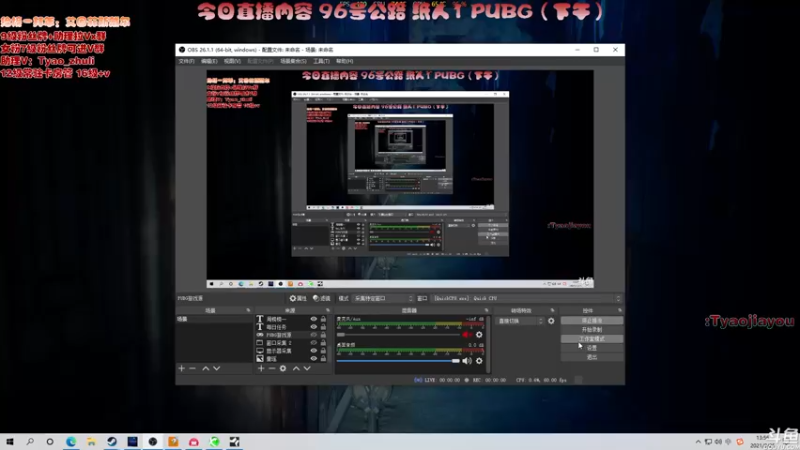Open the 窗口 window selection dropdown
The image size is (800, 450).
coord(526,298)
